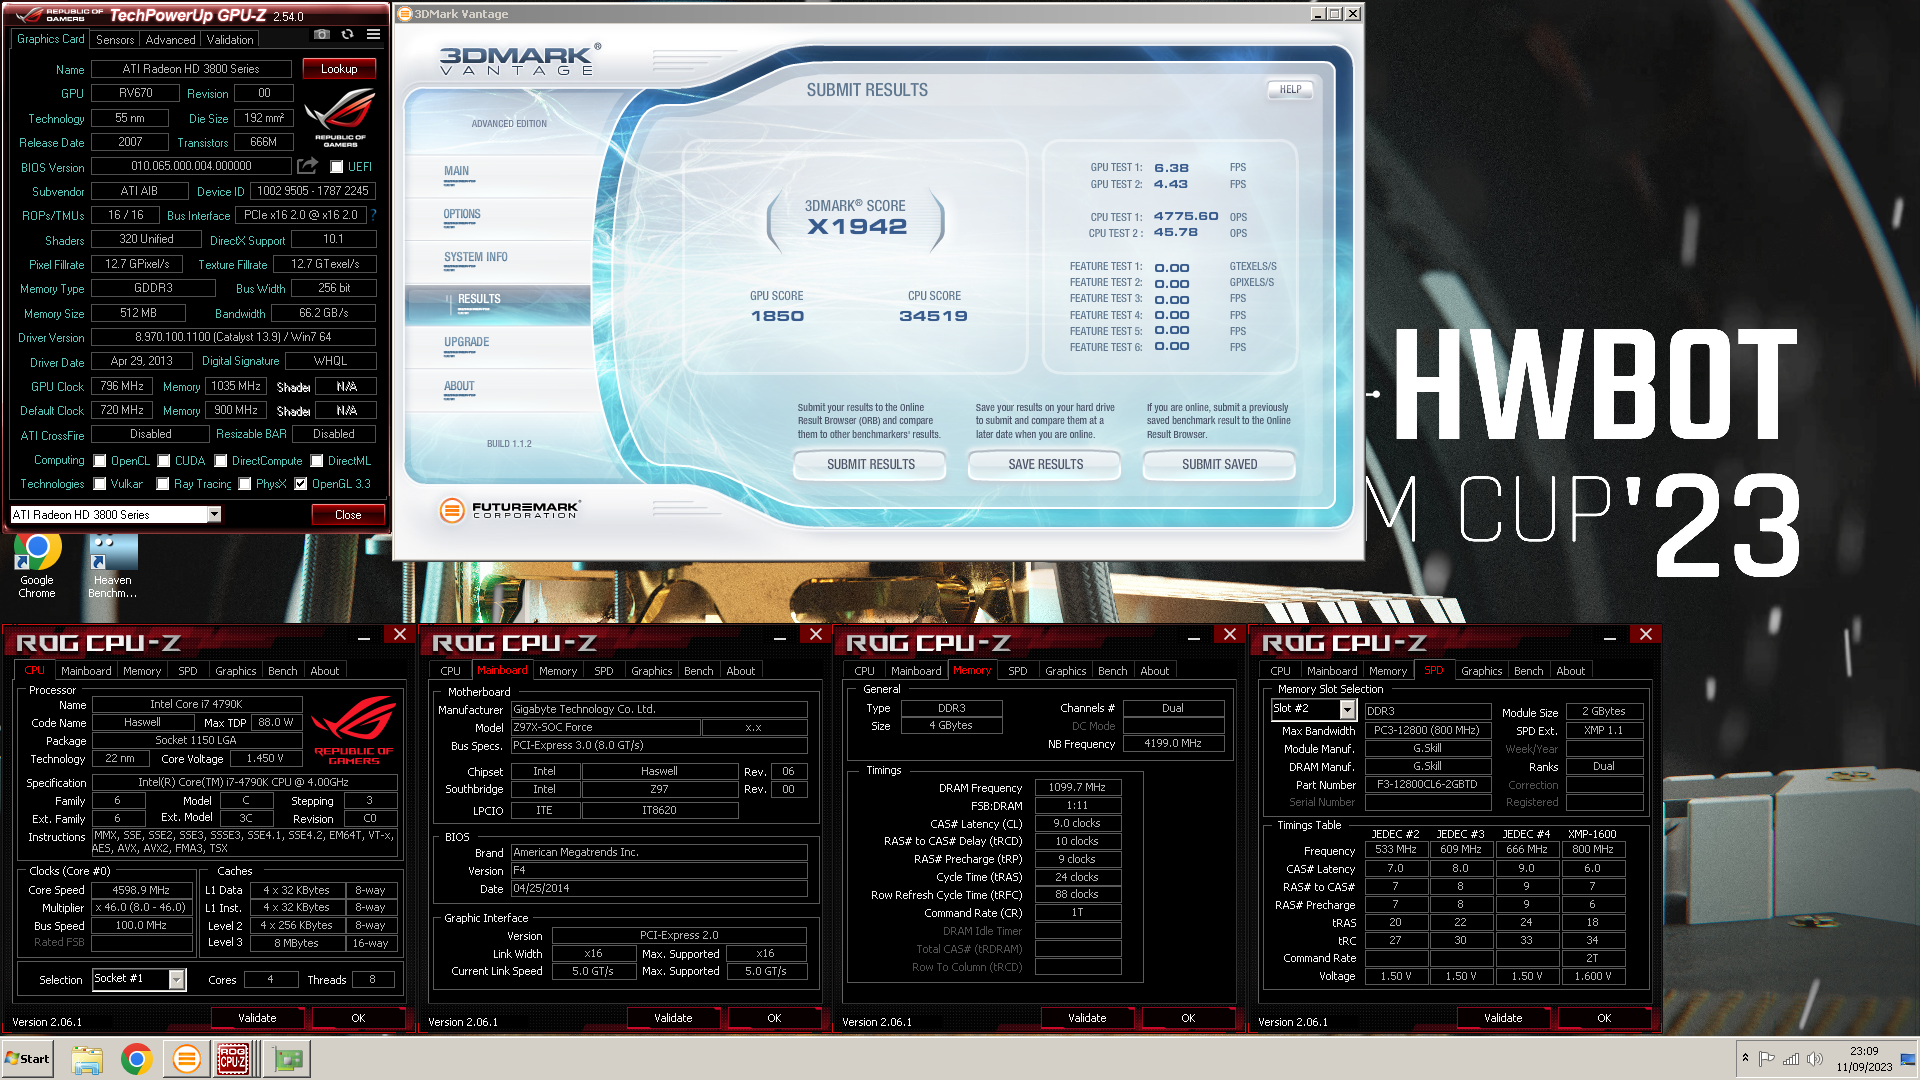The height and width of the screenshot is (1080, 1920).
Task: Toggle the DirectML checkbox
Action: tap(317, 461)
